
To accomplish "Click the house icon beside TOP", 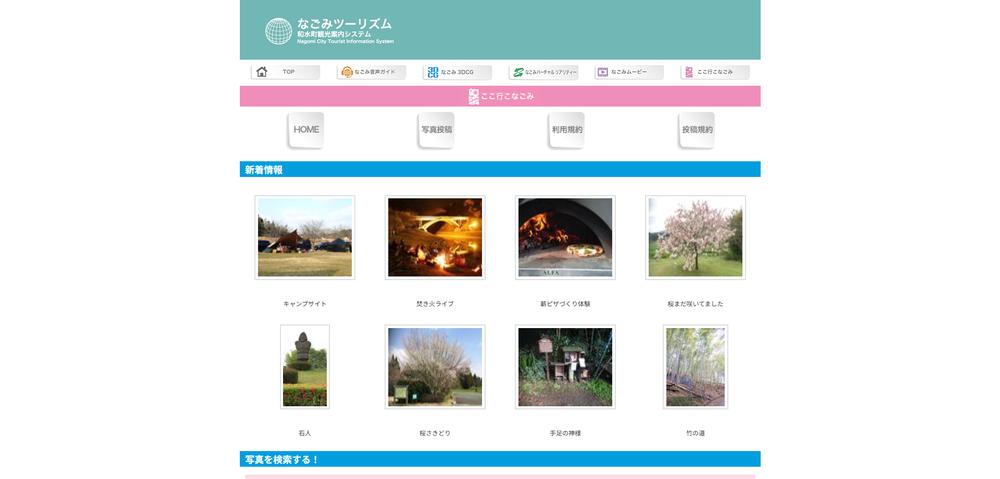I will coord(261,72).
